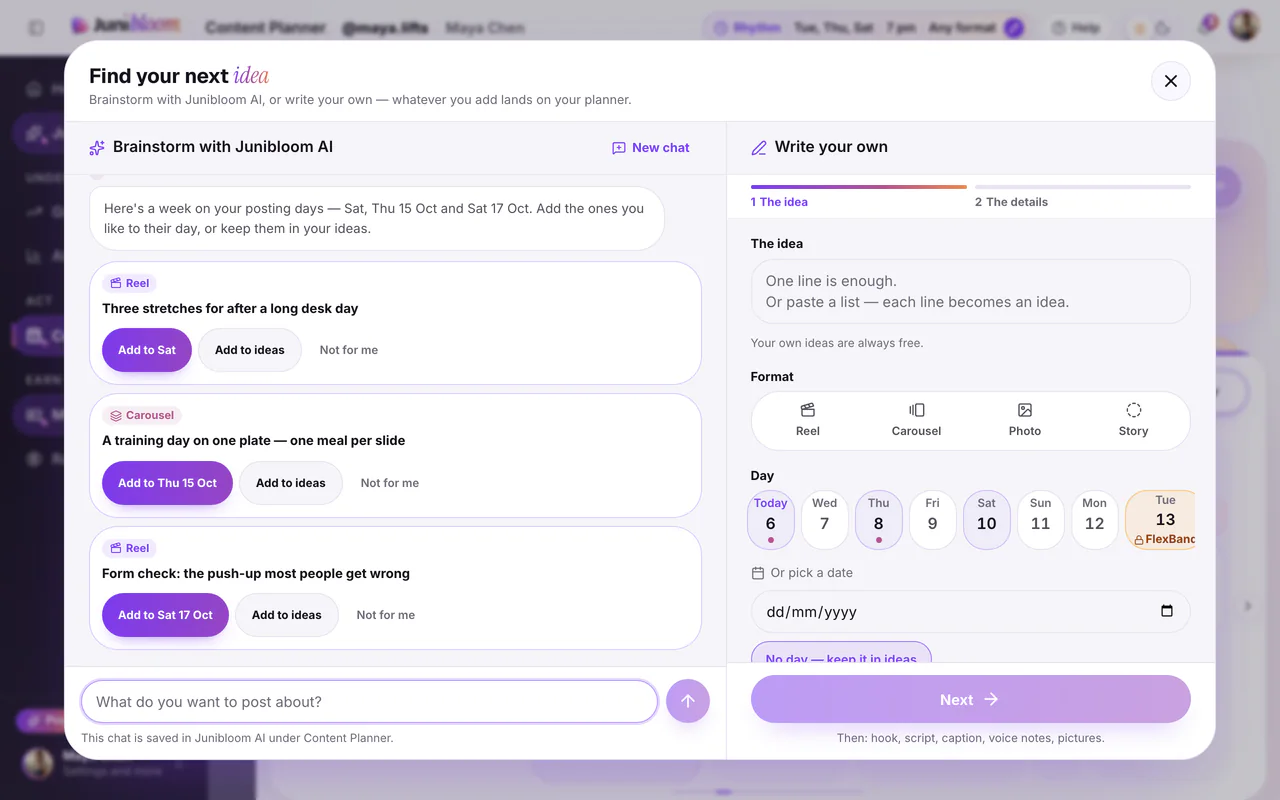Select the Story format option
This screenshot has height=800, width=1280.
[1134, 420]
